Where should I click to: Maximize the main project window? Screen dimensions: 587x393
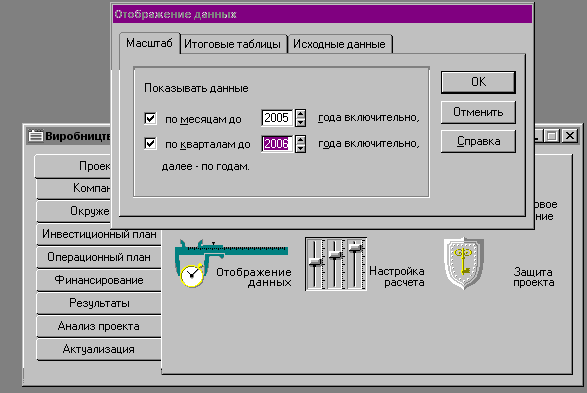[551, 136]
